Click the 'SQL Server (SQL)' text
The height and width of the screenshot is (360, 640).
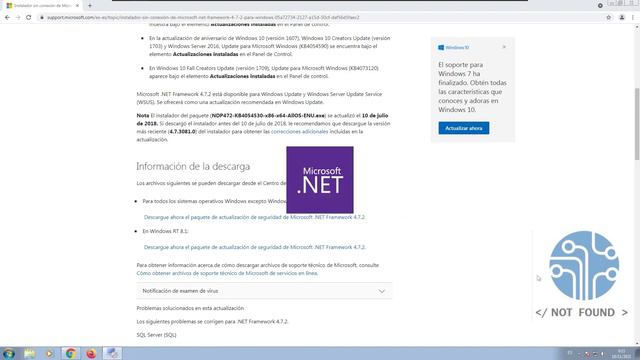point(156,335)
